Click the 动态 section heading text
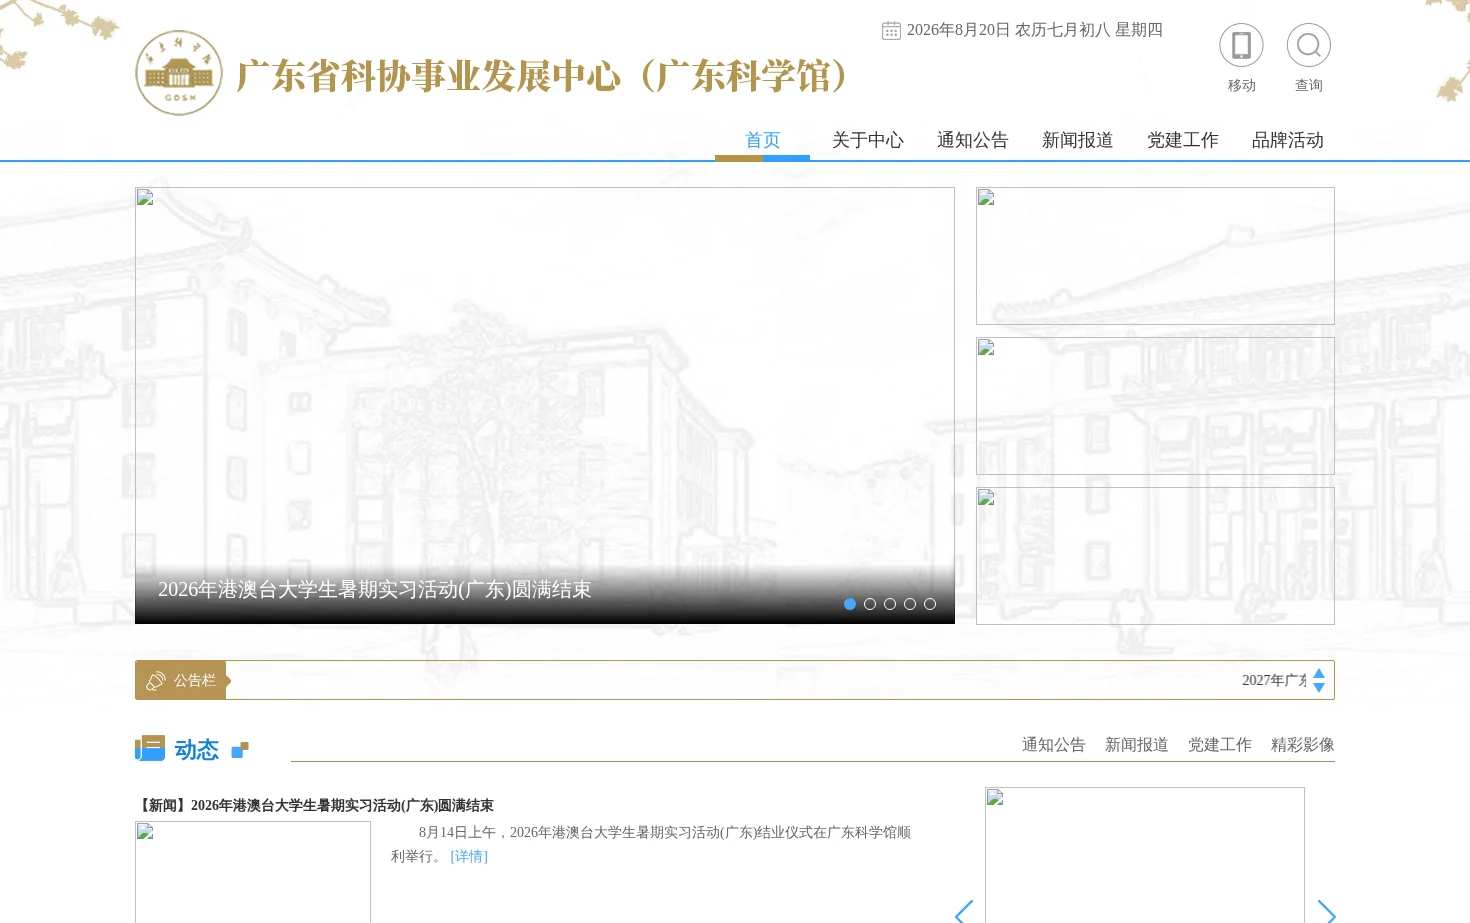The height and width of the screenshot is (923, 1470). click(196, 749)
